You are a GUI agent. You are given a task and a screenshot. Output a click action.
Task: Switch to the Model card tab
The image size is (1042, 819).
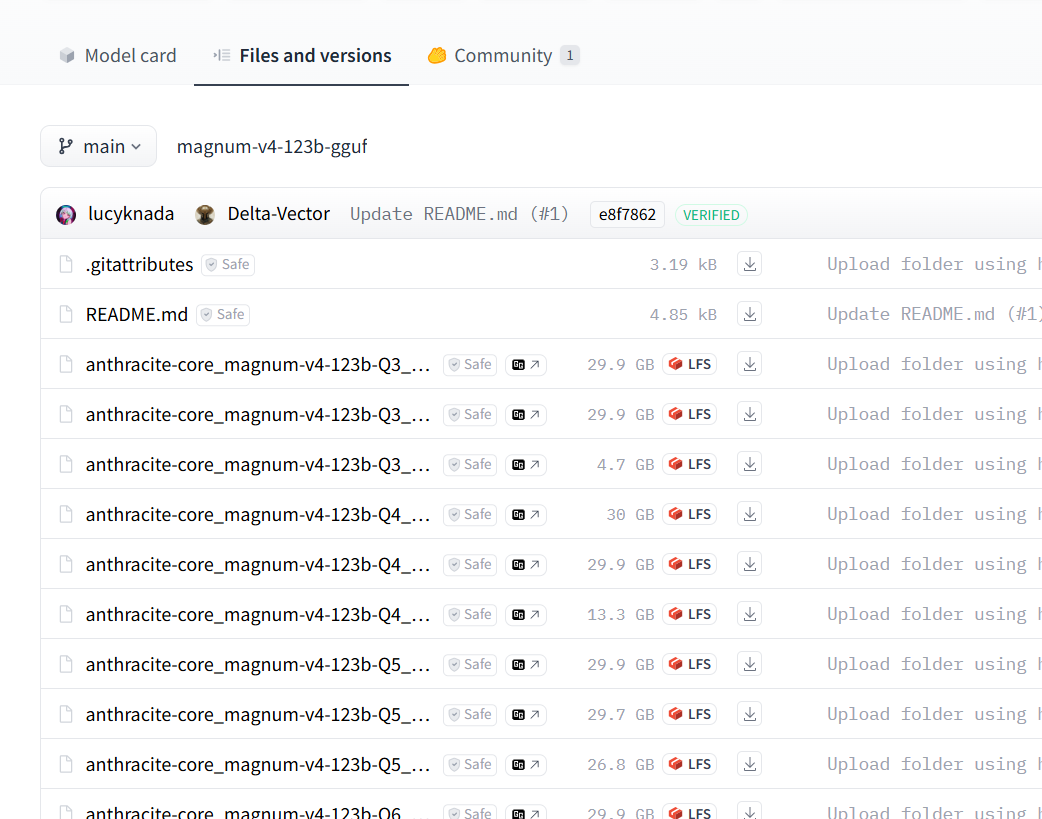(x=118, y=55)
